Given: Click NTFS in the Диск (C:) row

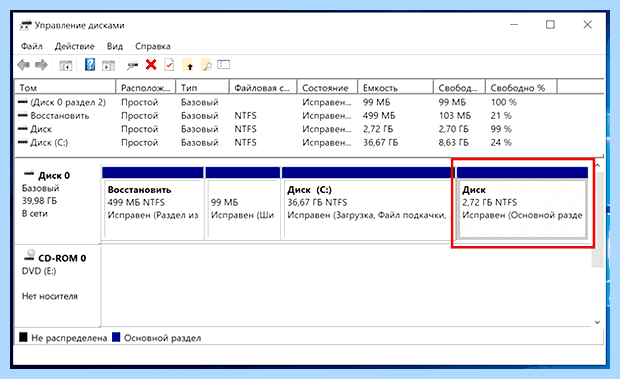Looking at the screenshot, I should pos(245,143).
